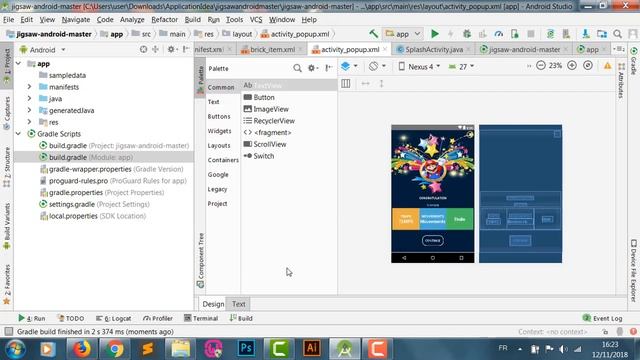Open the app run configuration dropdown

pyautogui.click(x=403, y=34)
